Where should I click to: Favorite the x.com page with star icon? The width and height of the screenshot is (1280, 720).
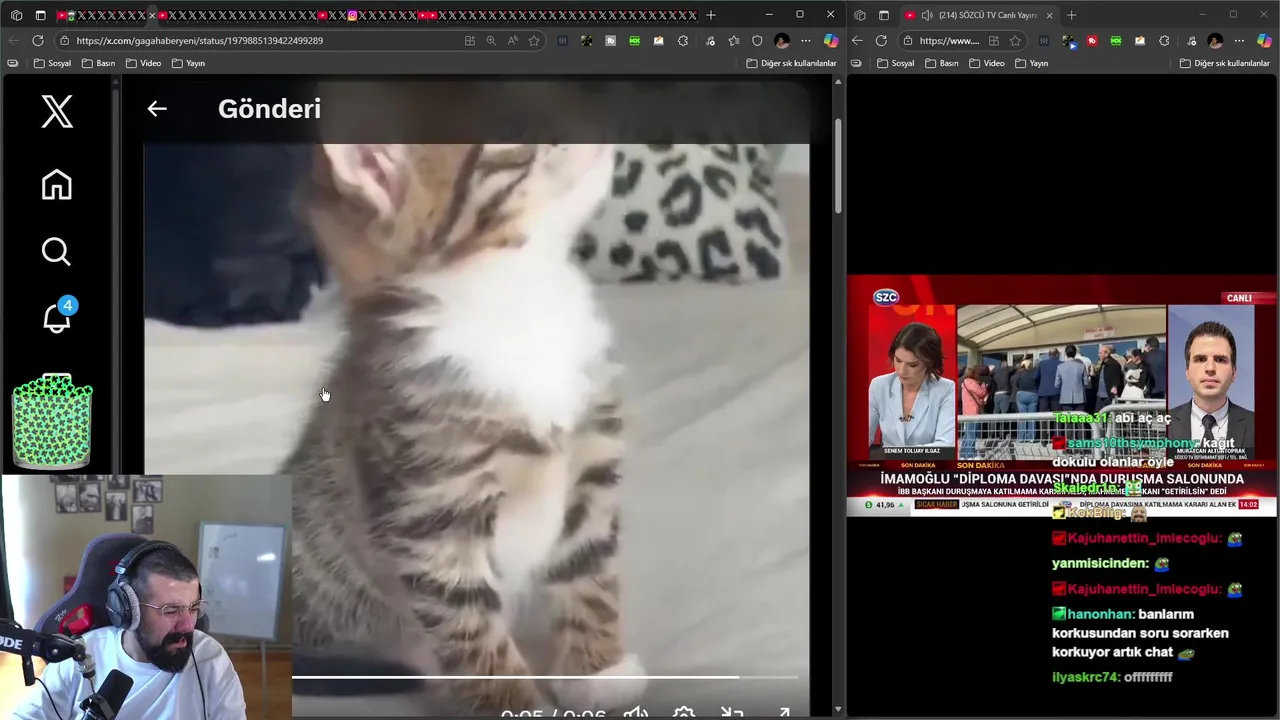click(534, 41)
